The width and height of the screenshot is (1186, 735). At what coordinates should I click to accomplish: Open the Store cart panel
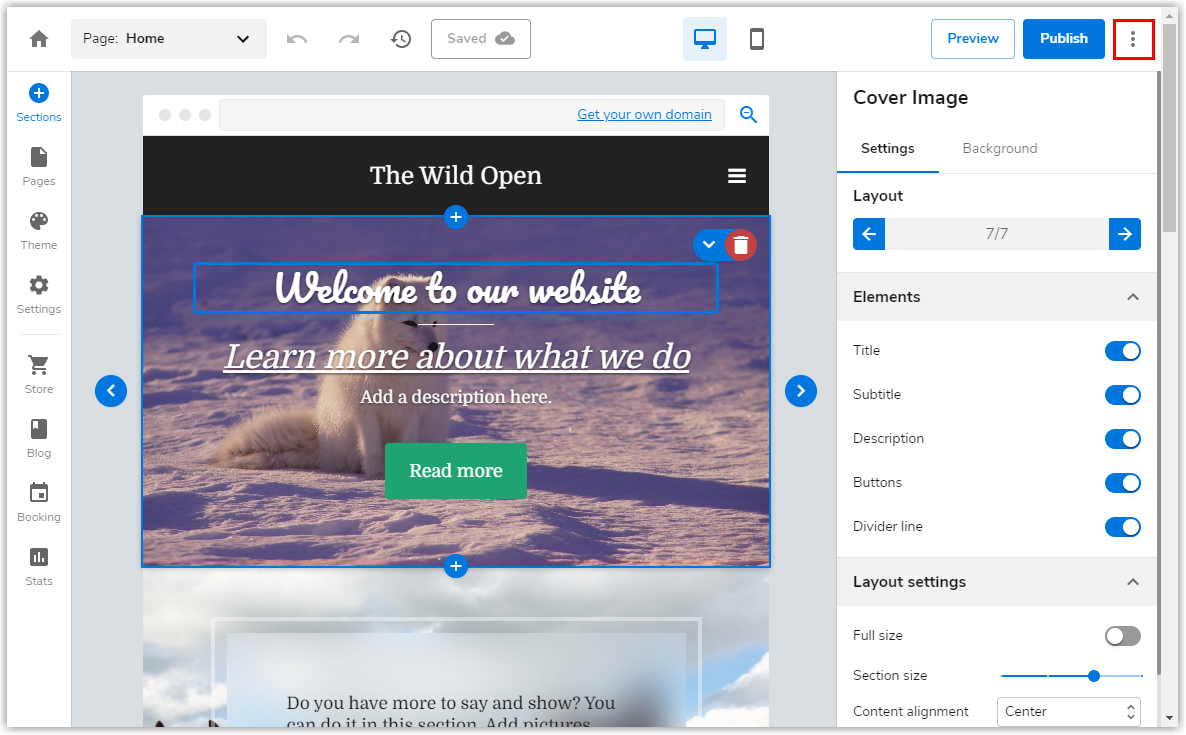pos(39,375)
